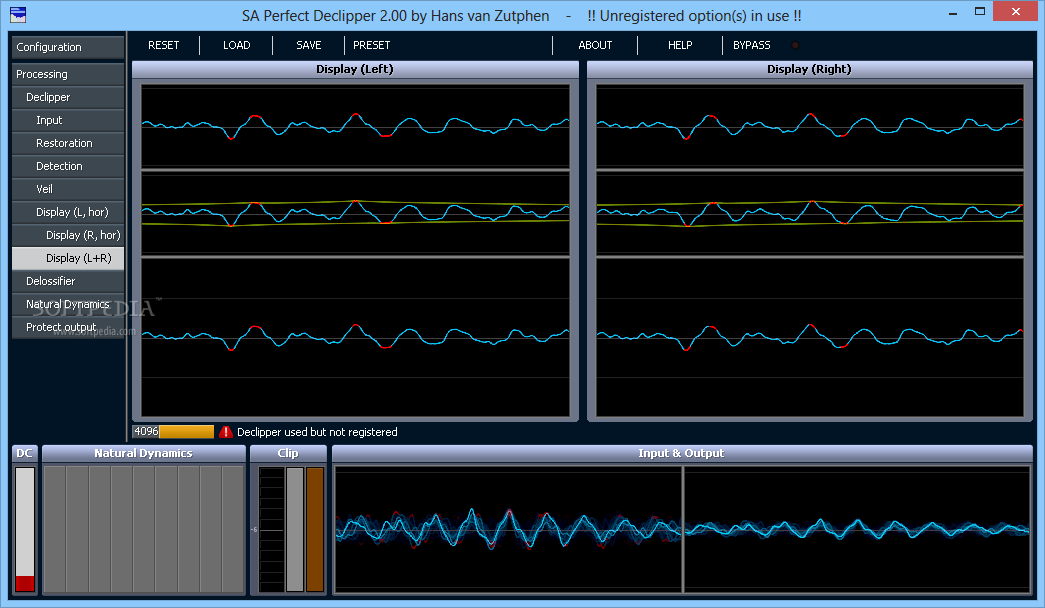The height and width of the screenshot is (608, 1045).
Task: Select the Veil item
Action: pyautogui.click(x=68, y=189)
